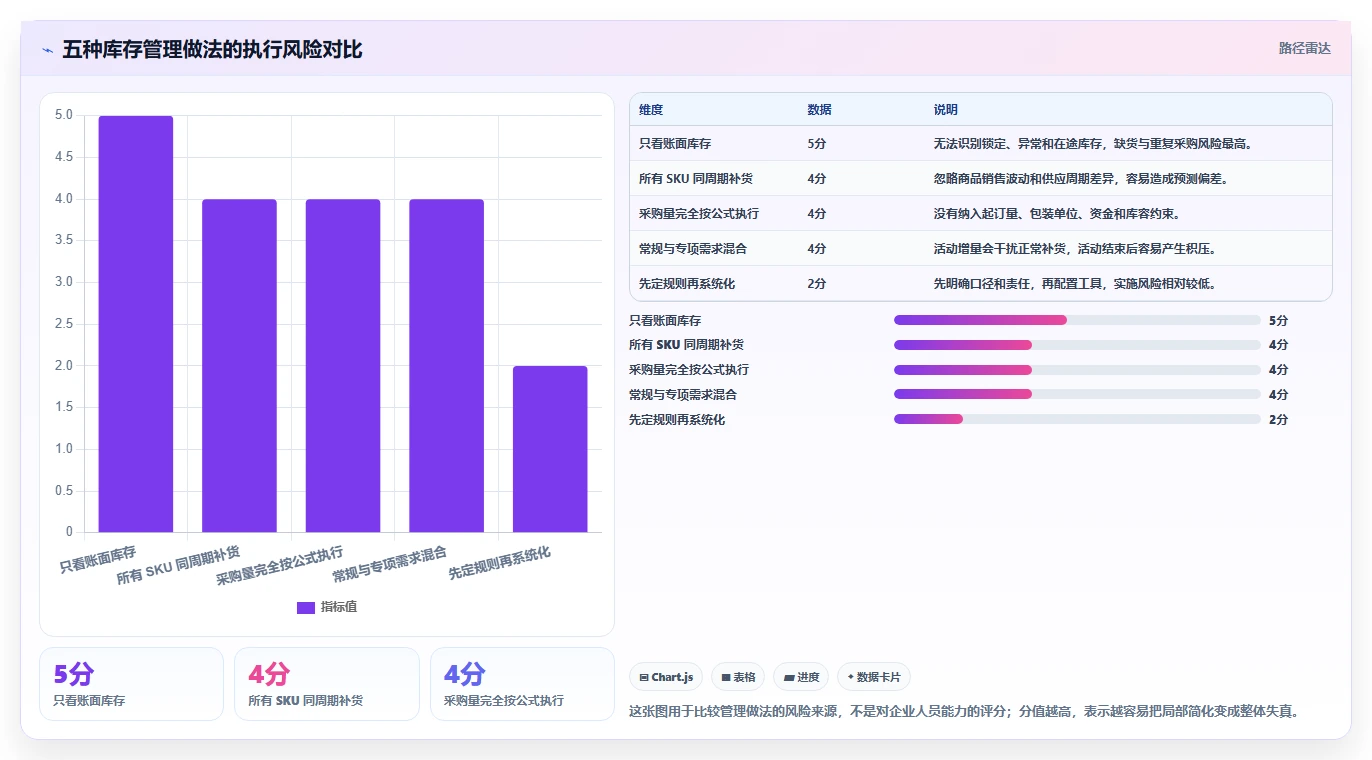Open the pink 4分 所有 SKU data card

327,684
